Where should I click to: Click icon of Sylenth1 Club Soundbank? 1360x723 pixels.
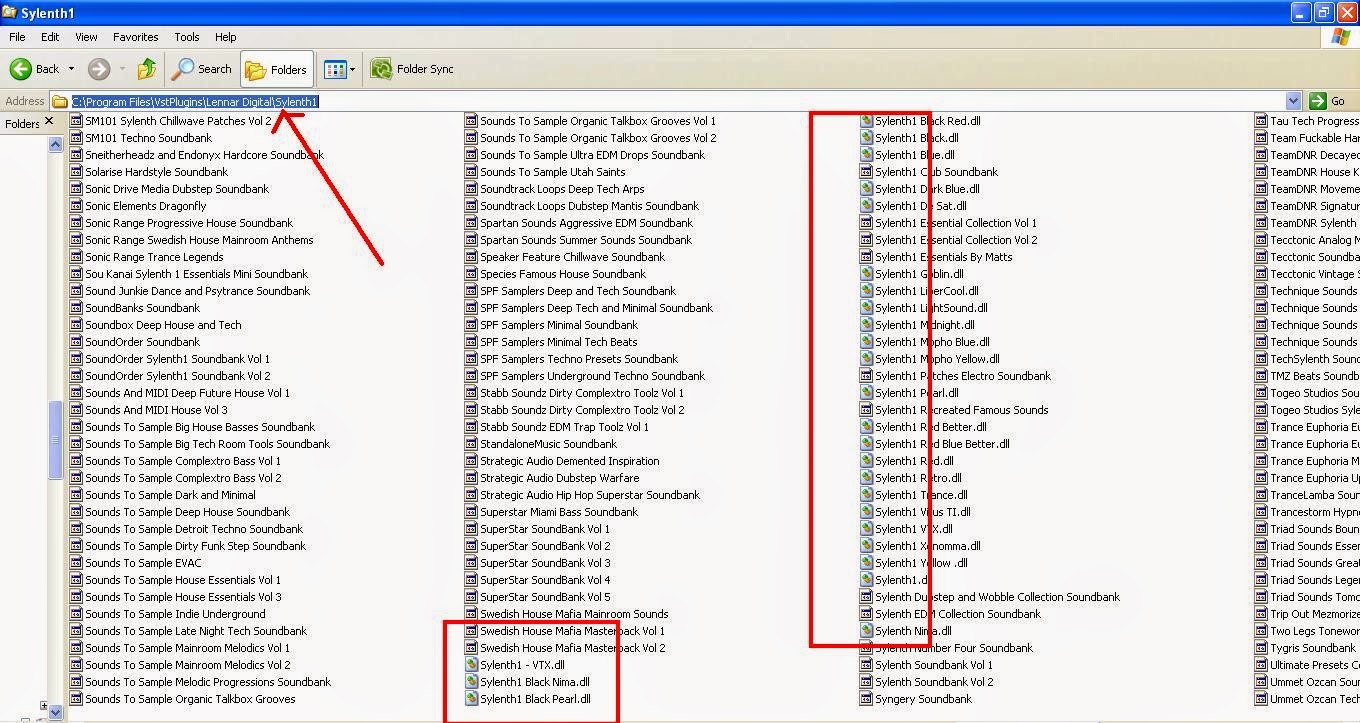867,172
